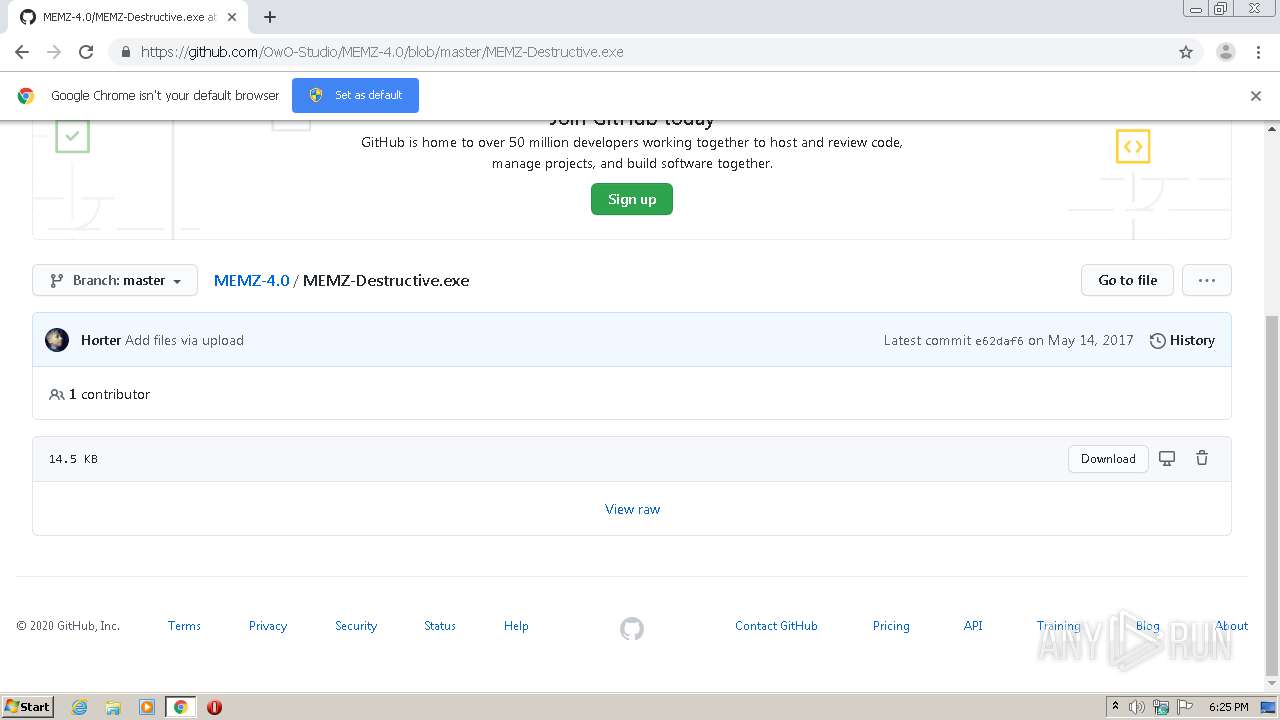Click the 1 contributor label
This screenshot has height=720, width=1280.
point(99,394)
